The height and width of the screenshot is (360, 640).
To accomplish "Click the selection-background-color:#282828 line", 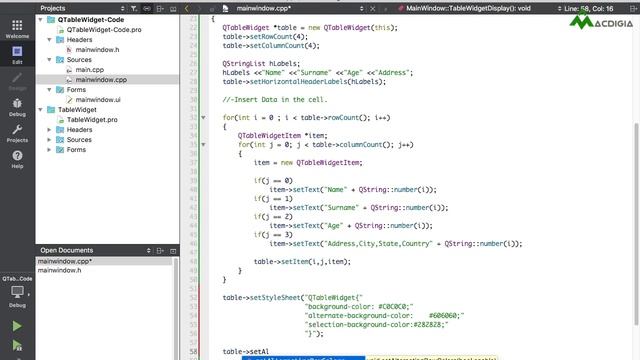I will (376, 324).
